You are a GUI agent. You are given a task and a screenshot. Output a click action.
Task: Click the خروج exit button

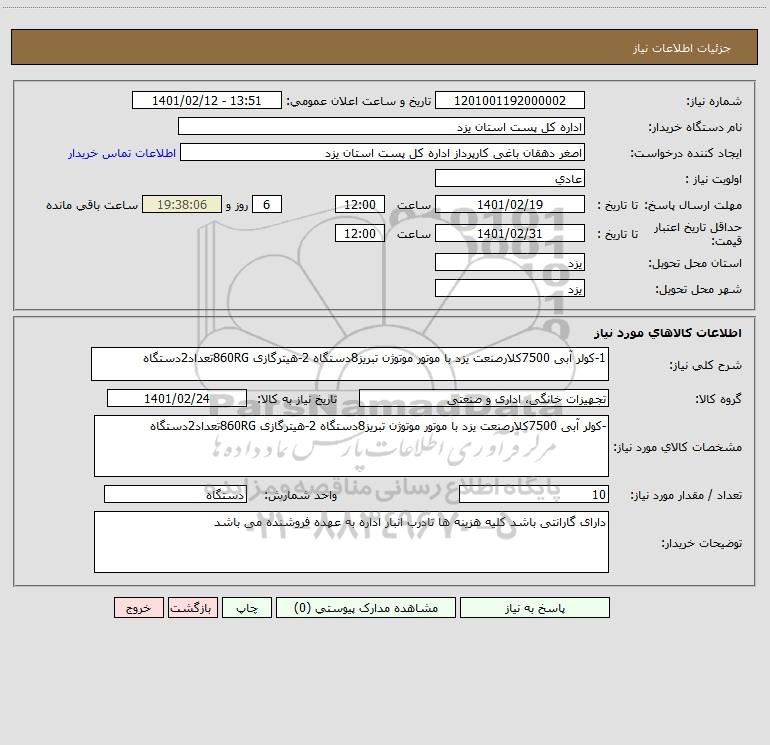click(x=138, y=608)
